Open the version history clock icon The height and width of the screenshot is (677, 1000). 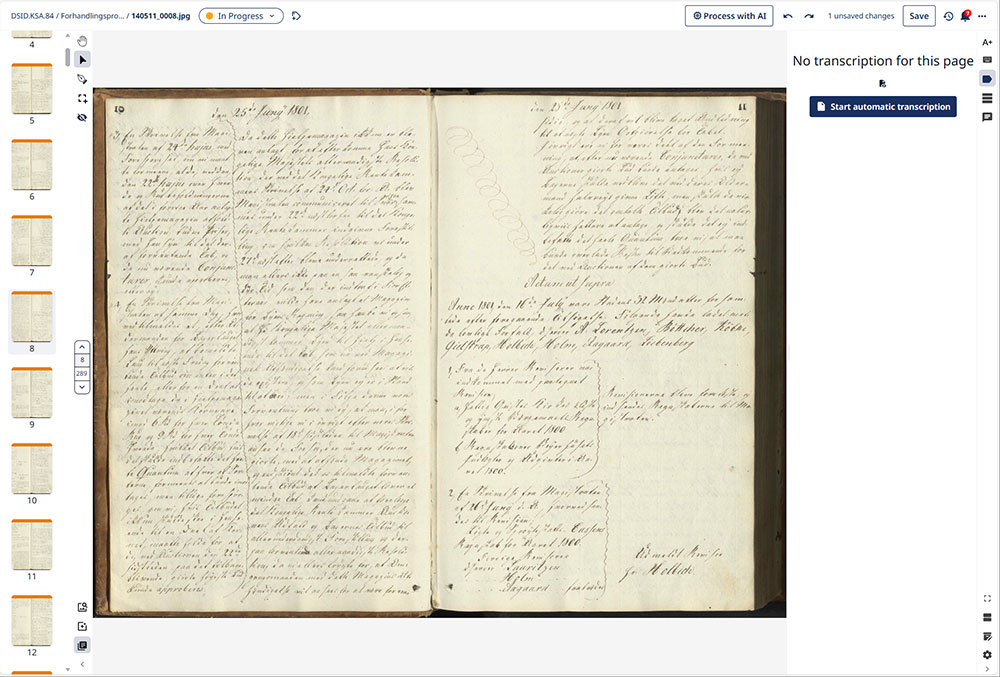(948, 16)
